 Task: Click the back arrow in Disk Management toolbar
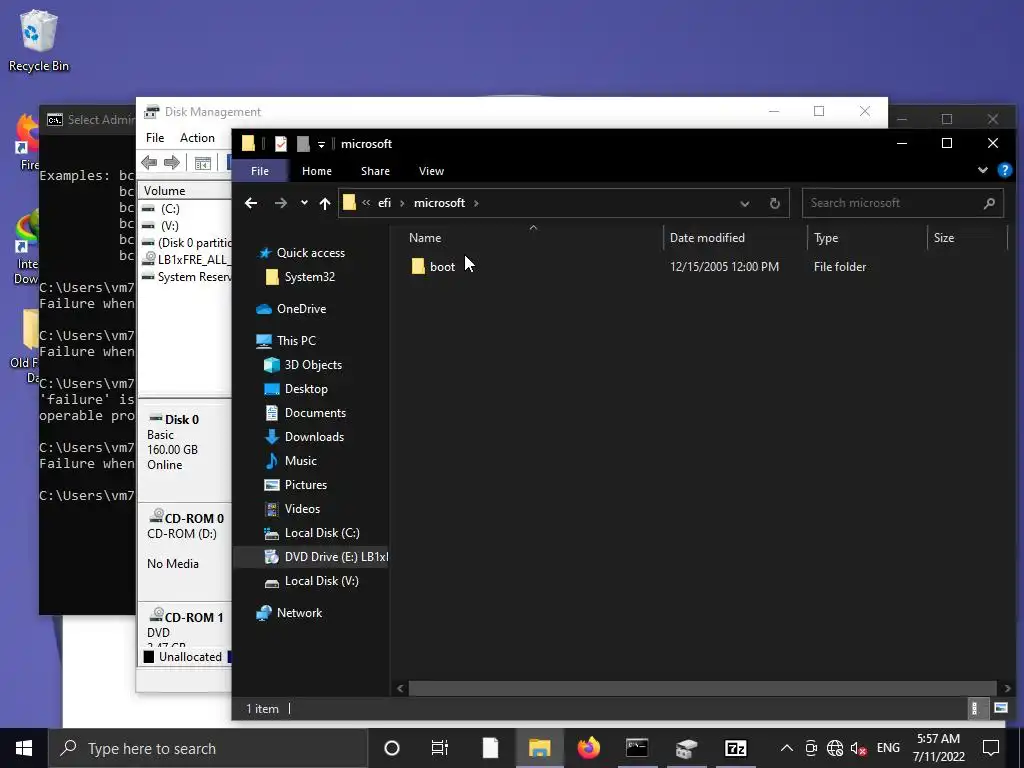click(x=149, y=162)
